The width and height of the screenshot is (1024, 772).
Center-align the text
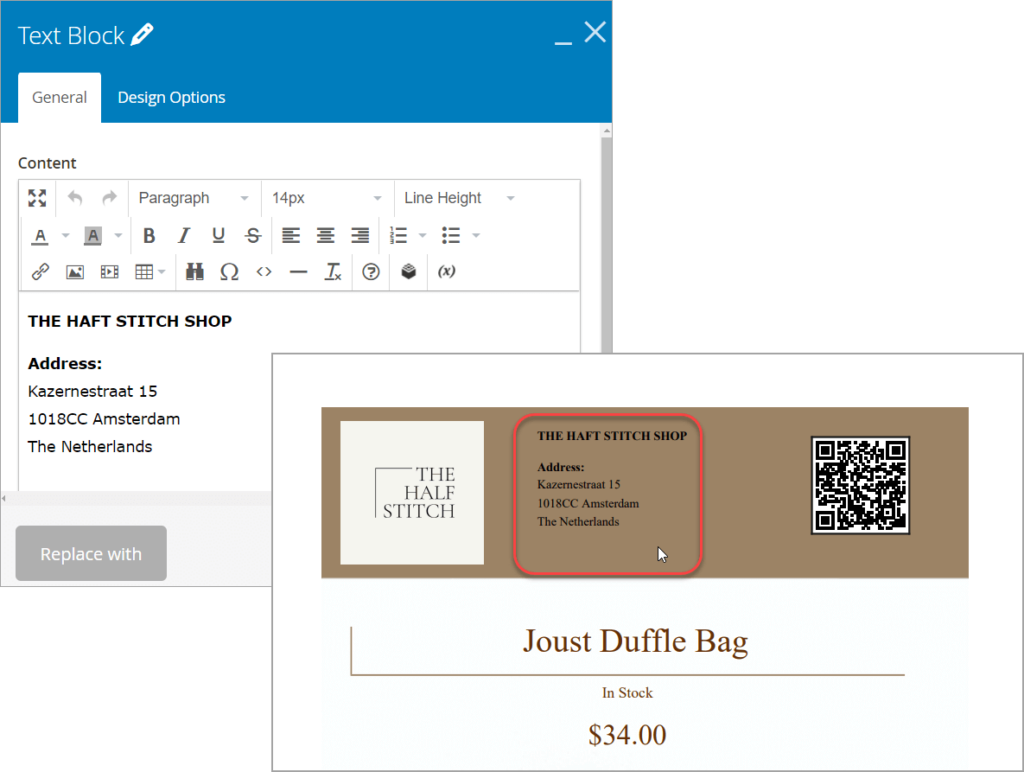325,236
